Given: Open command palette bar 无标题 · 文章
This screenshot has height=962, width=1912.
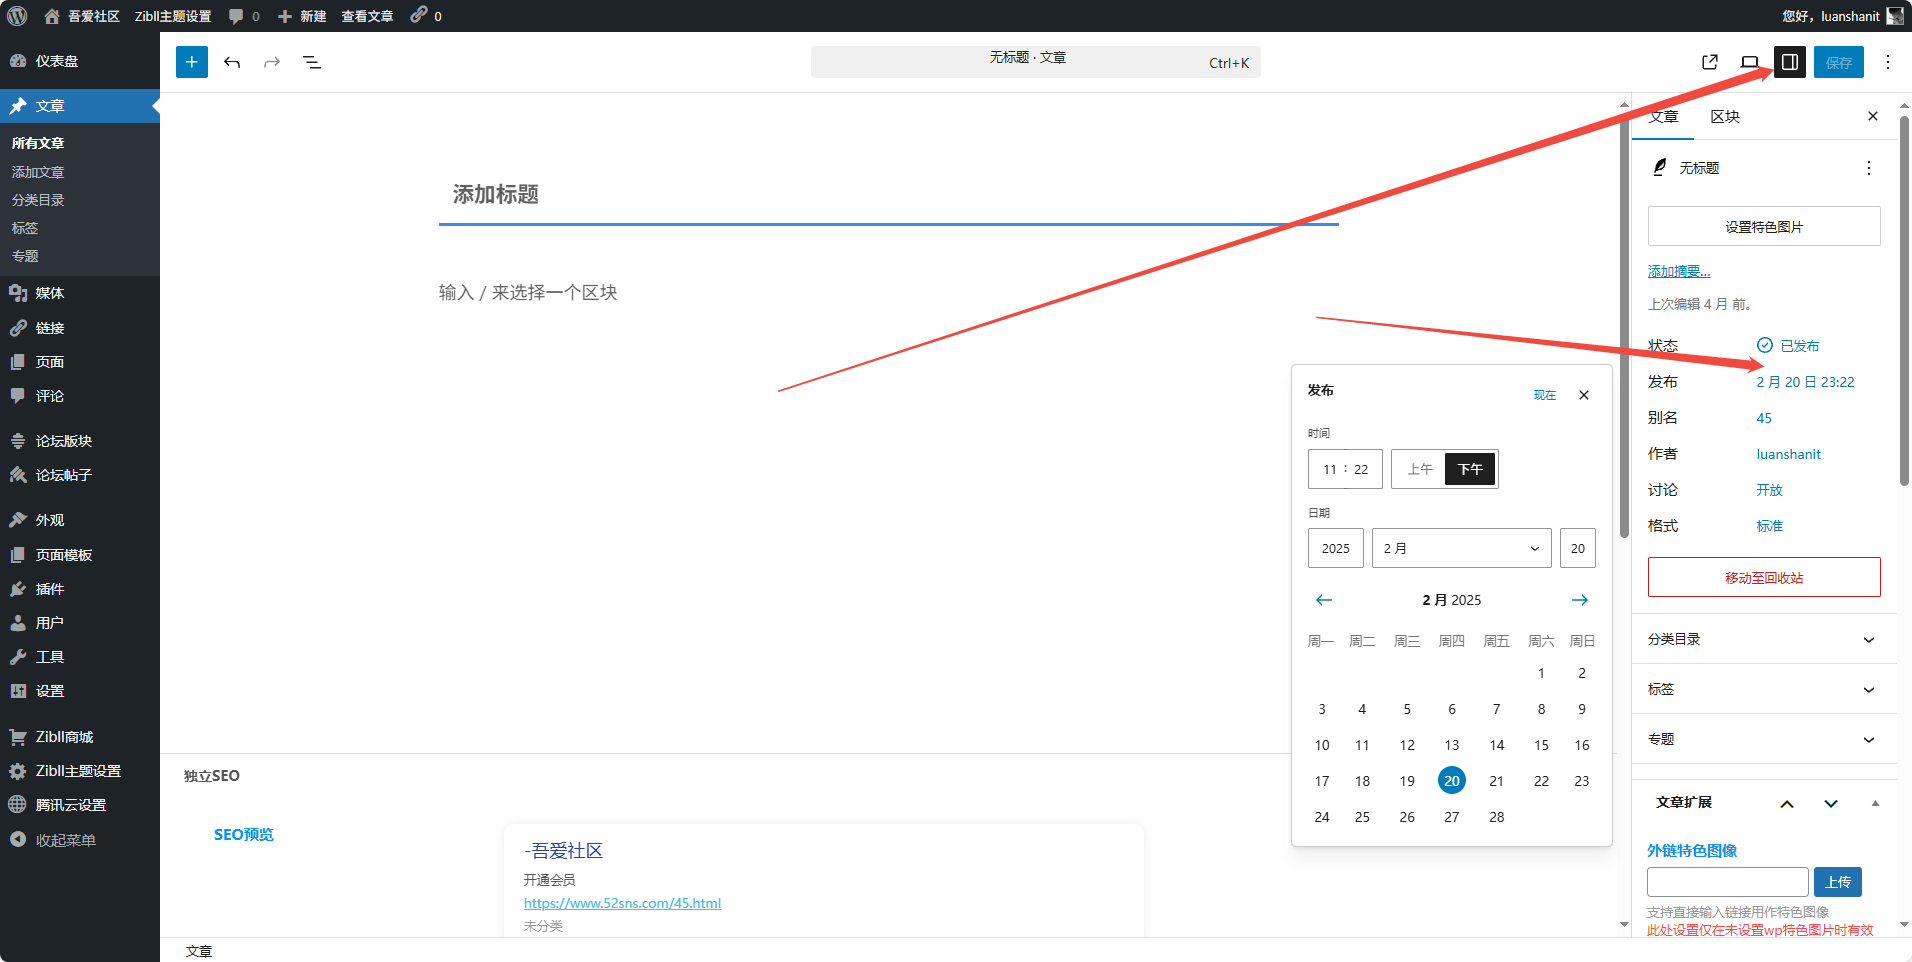Looking at the screenshot, I should tap(1036, 62).
